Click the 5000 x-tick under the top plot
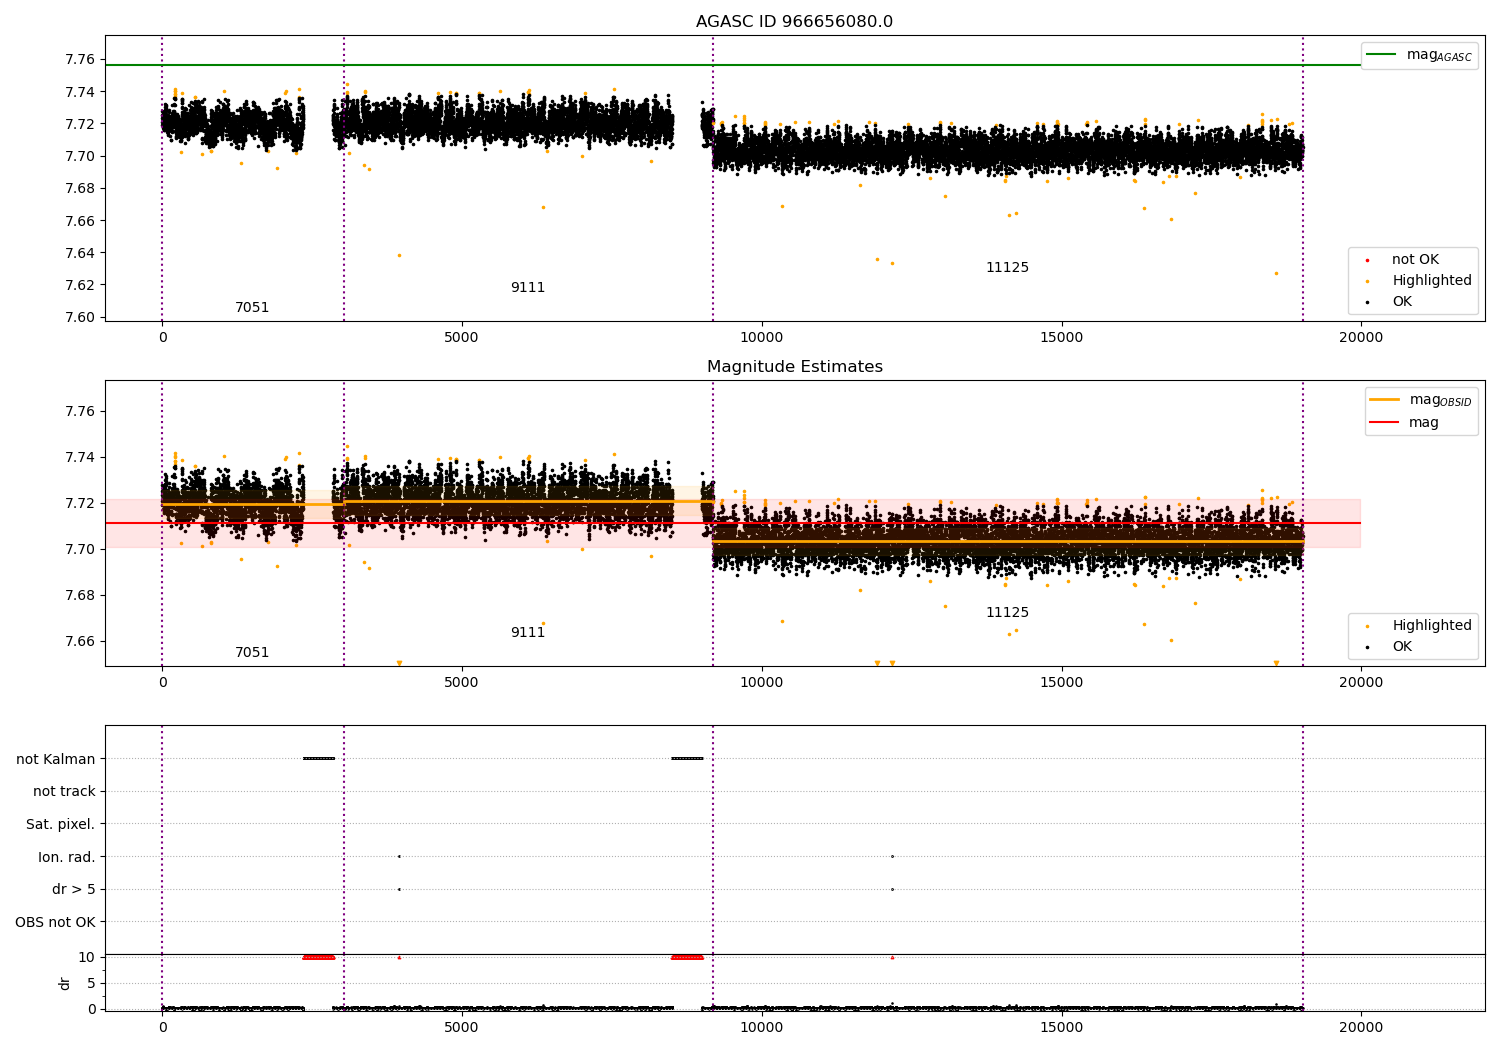Screen dimensions: 1500x1050 tap(462, 338)
